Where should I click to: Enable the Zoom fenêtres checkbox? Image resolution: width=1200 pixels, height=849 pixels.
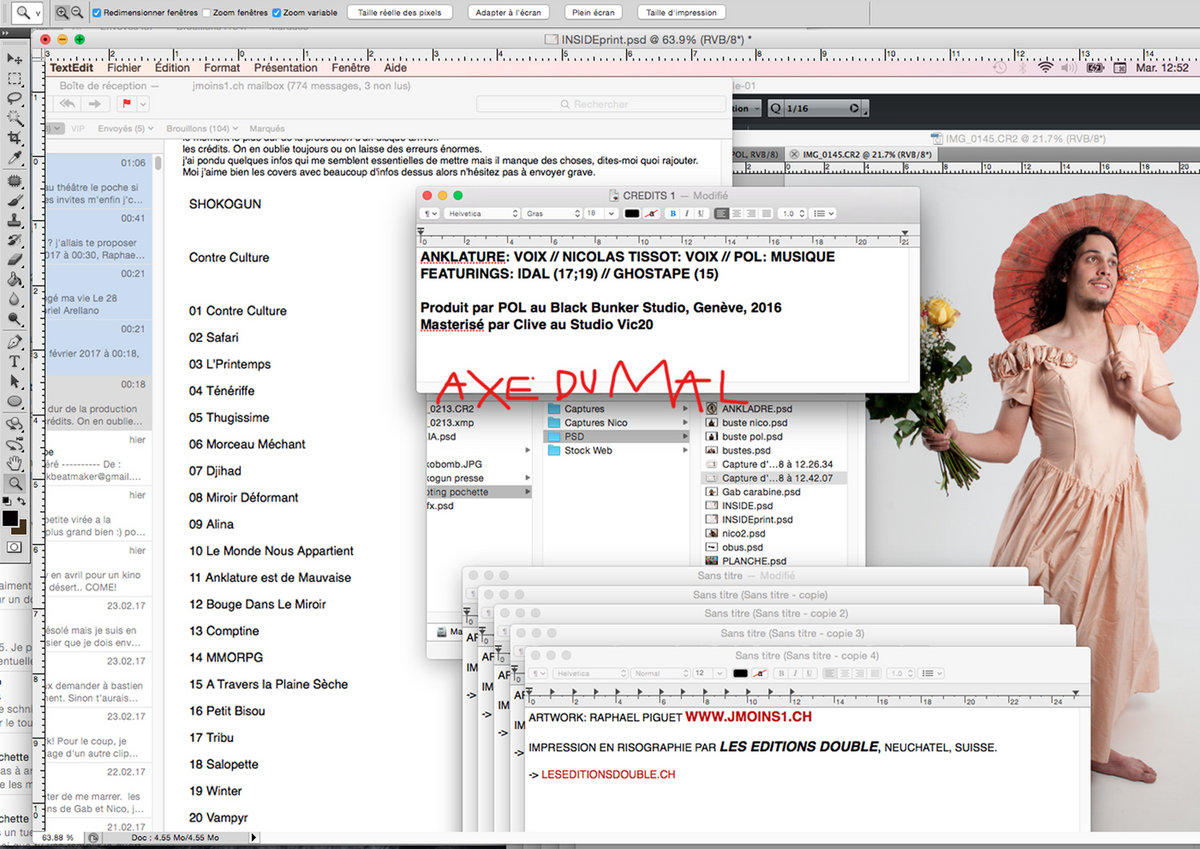(x=207, y=13)
